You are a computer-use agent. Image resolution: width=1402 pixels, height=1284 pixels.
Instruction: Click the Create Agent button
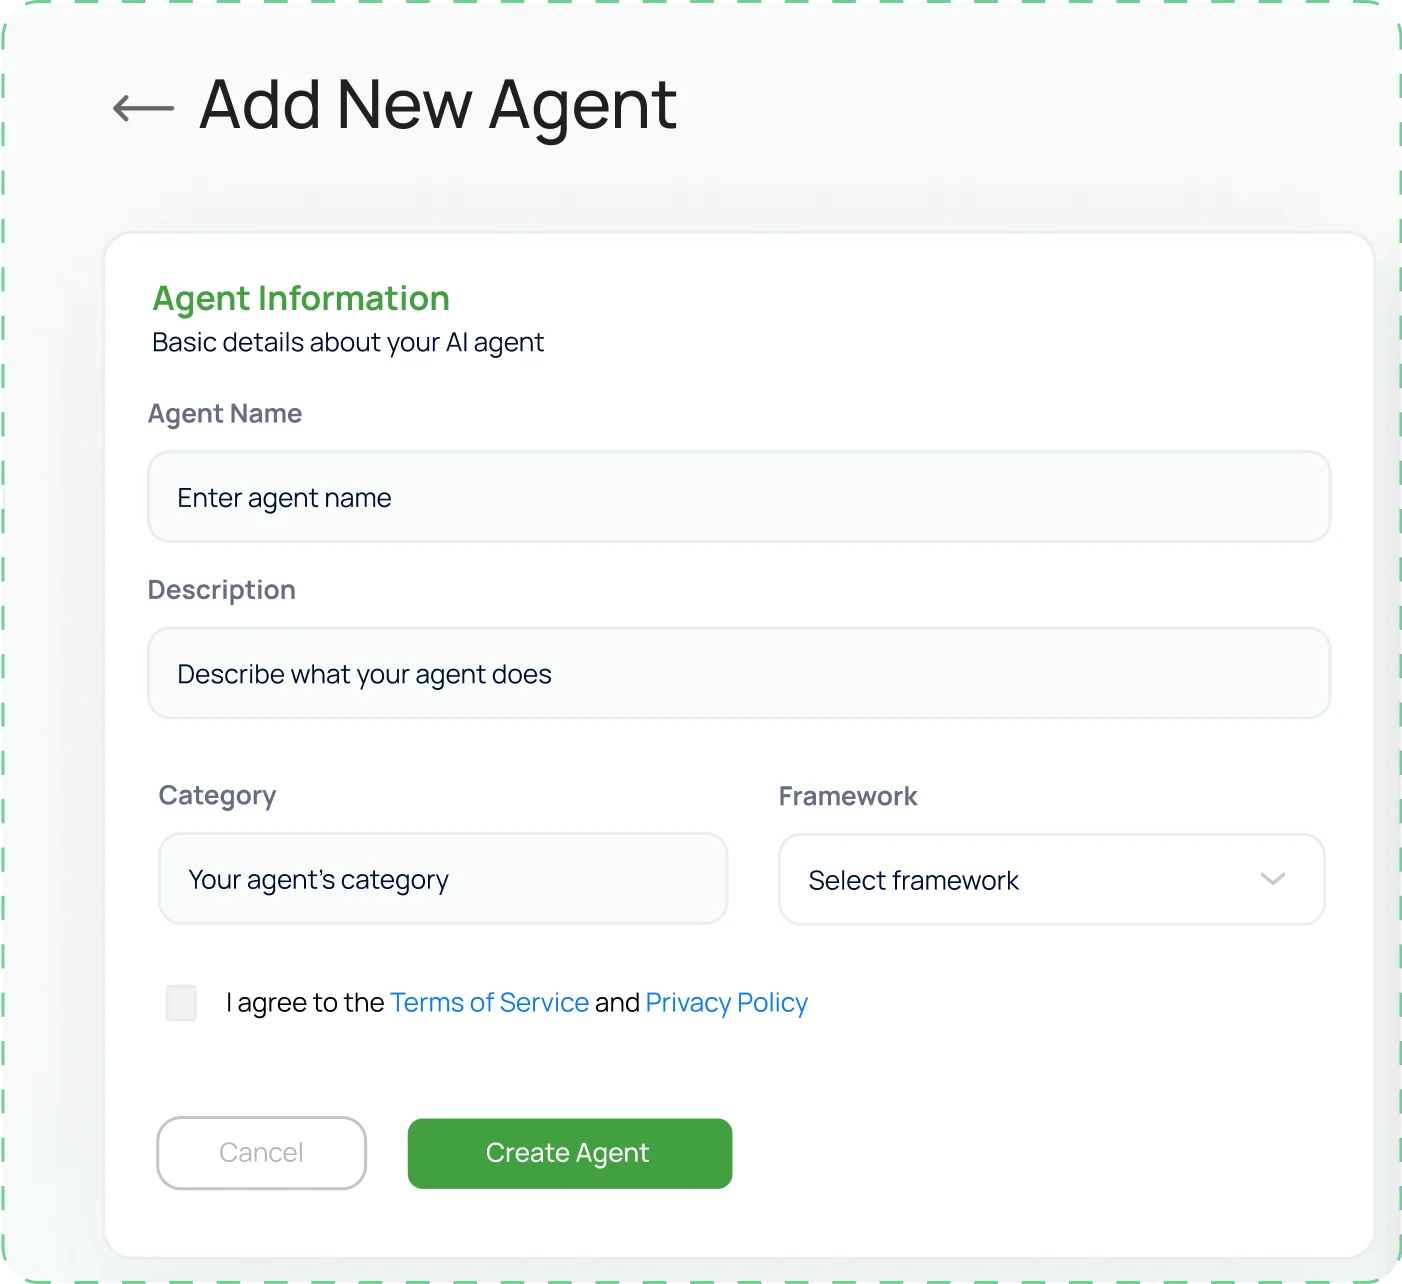click(568, 1153)
